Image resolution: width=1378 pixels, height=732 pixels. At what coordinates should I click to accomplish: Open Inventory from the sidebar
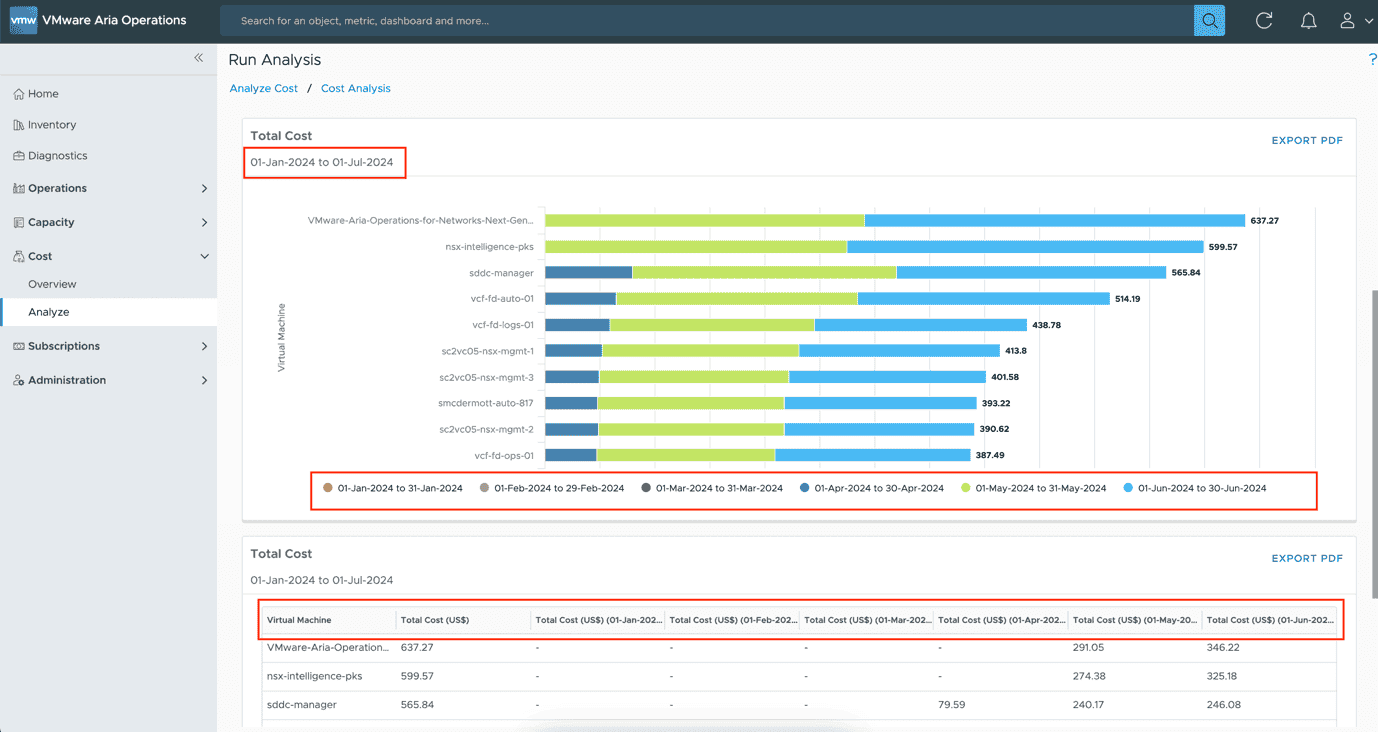[52, 125]
